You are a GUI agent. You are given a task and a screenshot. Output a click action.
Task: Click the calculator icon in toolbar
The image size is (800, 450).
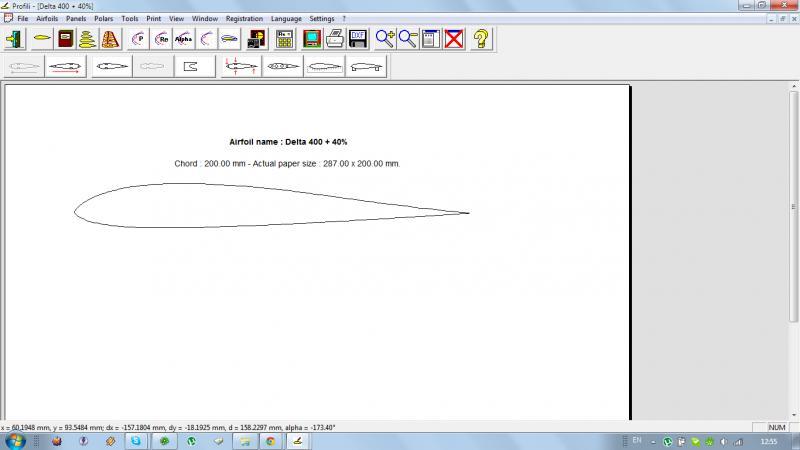[284, 39]
